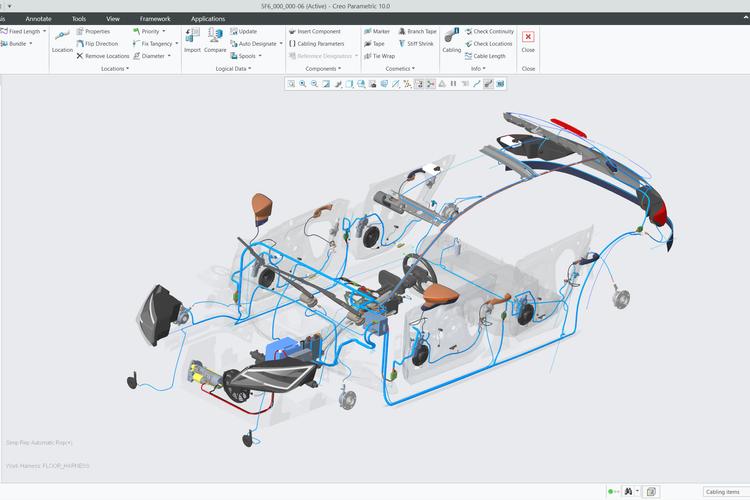The height and width of the screenshot is (500, 750).
Task: Click the binoculars search icon in status bar
Action: (629, 491)
